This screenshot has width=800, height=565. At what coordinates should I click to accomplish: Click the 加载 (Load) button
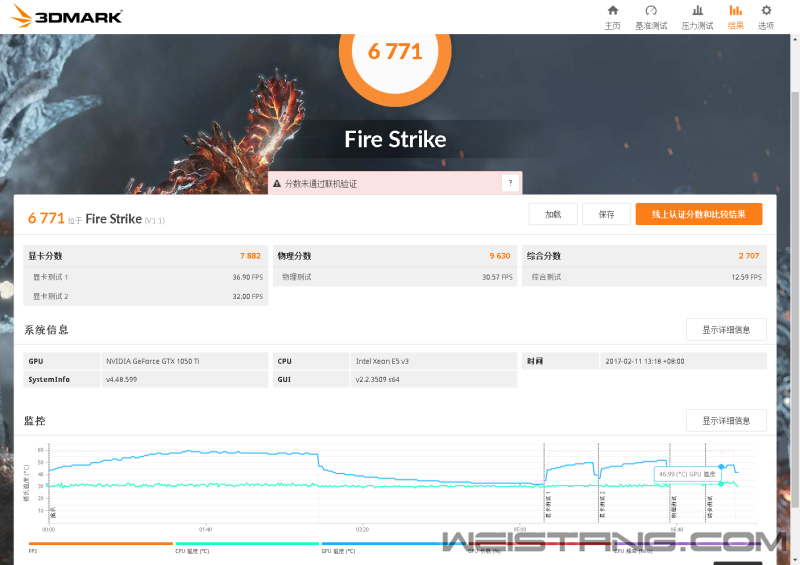pyautogui.click(x=553, y=214)
